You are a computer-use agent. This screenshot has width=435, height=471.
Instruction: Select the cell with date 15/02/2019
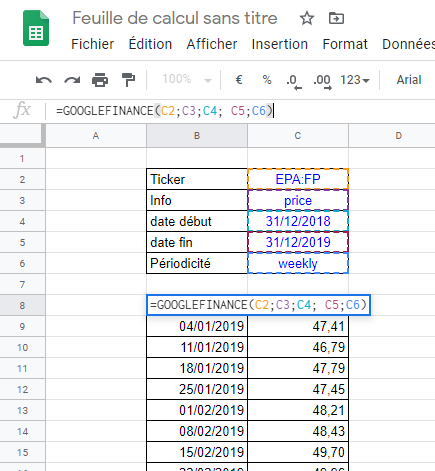[x=197, y=452]
